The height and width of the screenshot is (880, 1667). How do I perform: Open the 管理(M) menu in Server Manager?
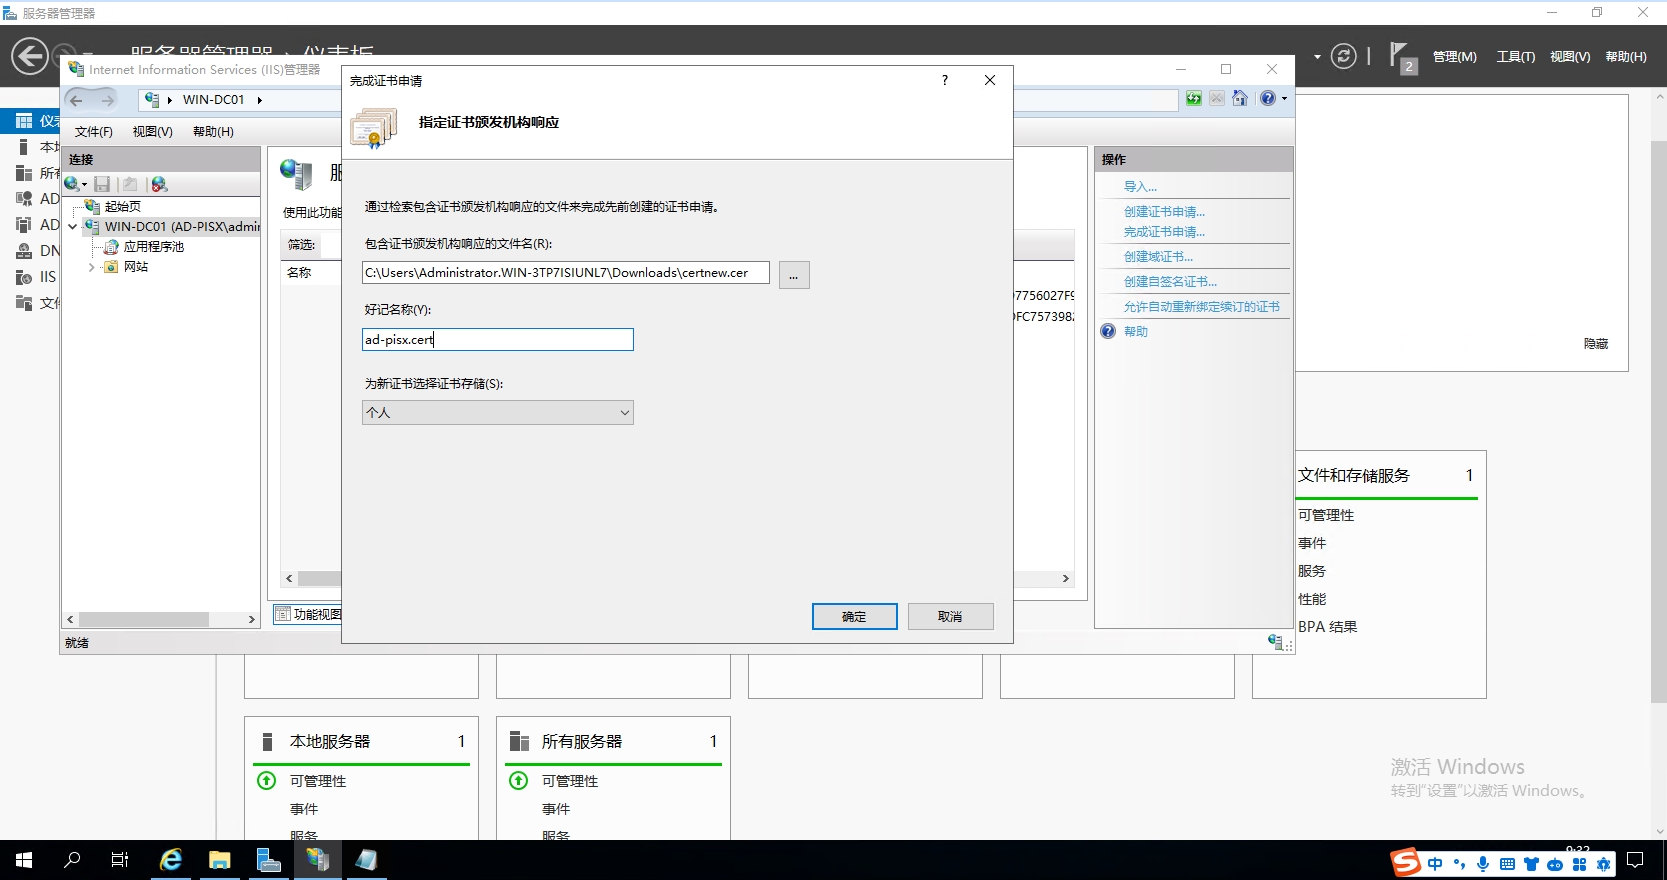[x=1454, y=57]
